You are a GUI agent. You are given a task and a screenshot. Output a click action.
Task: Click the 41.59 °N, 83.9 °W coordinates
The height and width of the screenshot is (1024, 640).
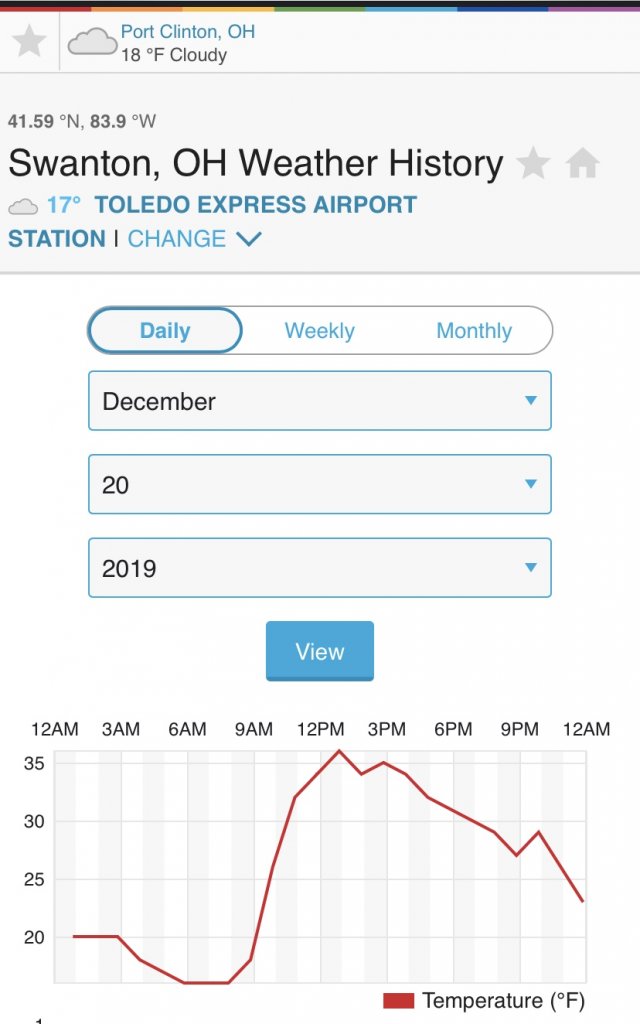click(x=82, y=122)
